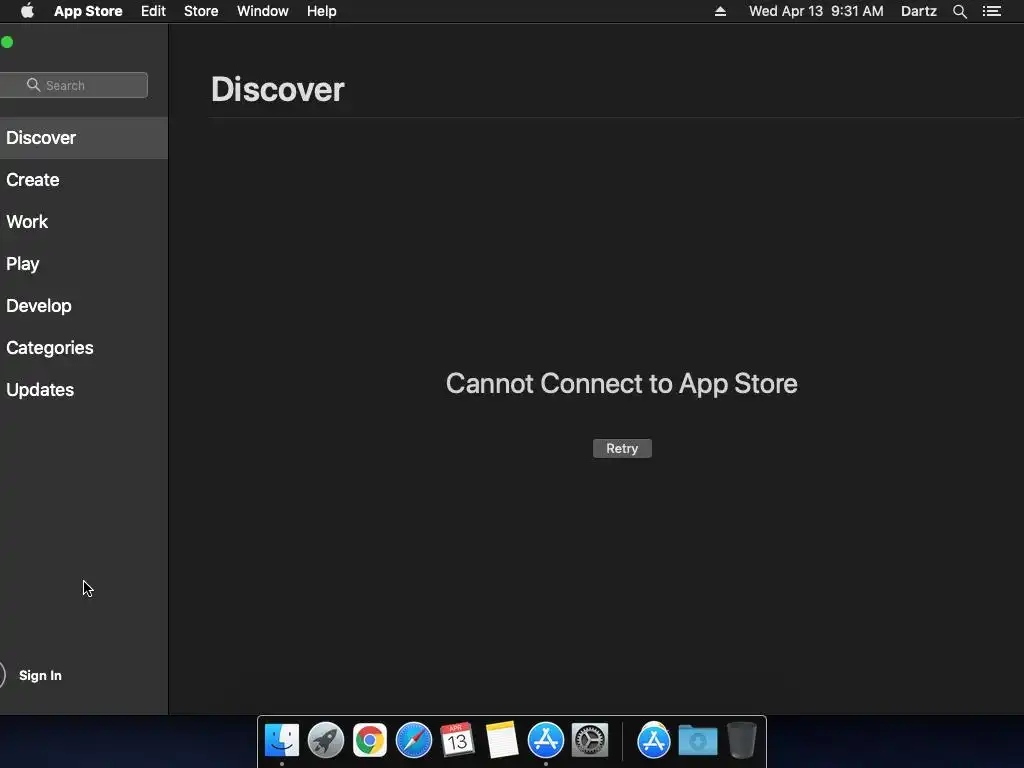Click the eject icon in menu bar
1024x768 pixels.
720,11
